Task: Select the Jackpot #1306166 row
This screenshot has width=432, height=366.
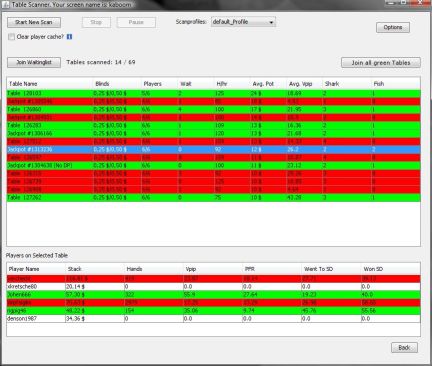Action: 213,133
